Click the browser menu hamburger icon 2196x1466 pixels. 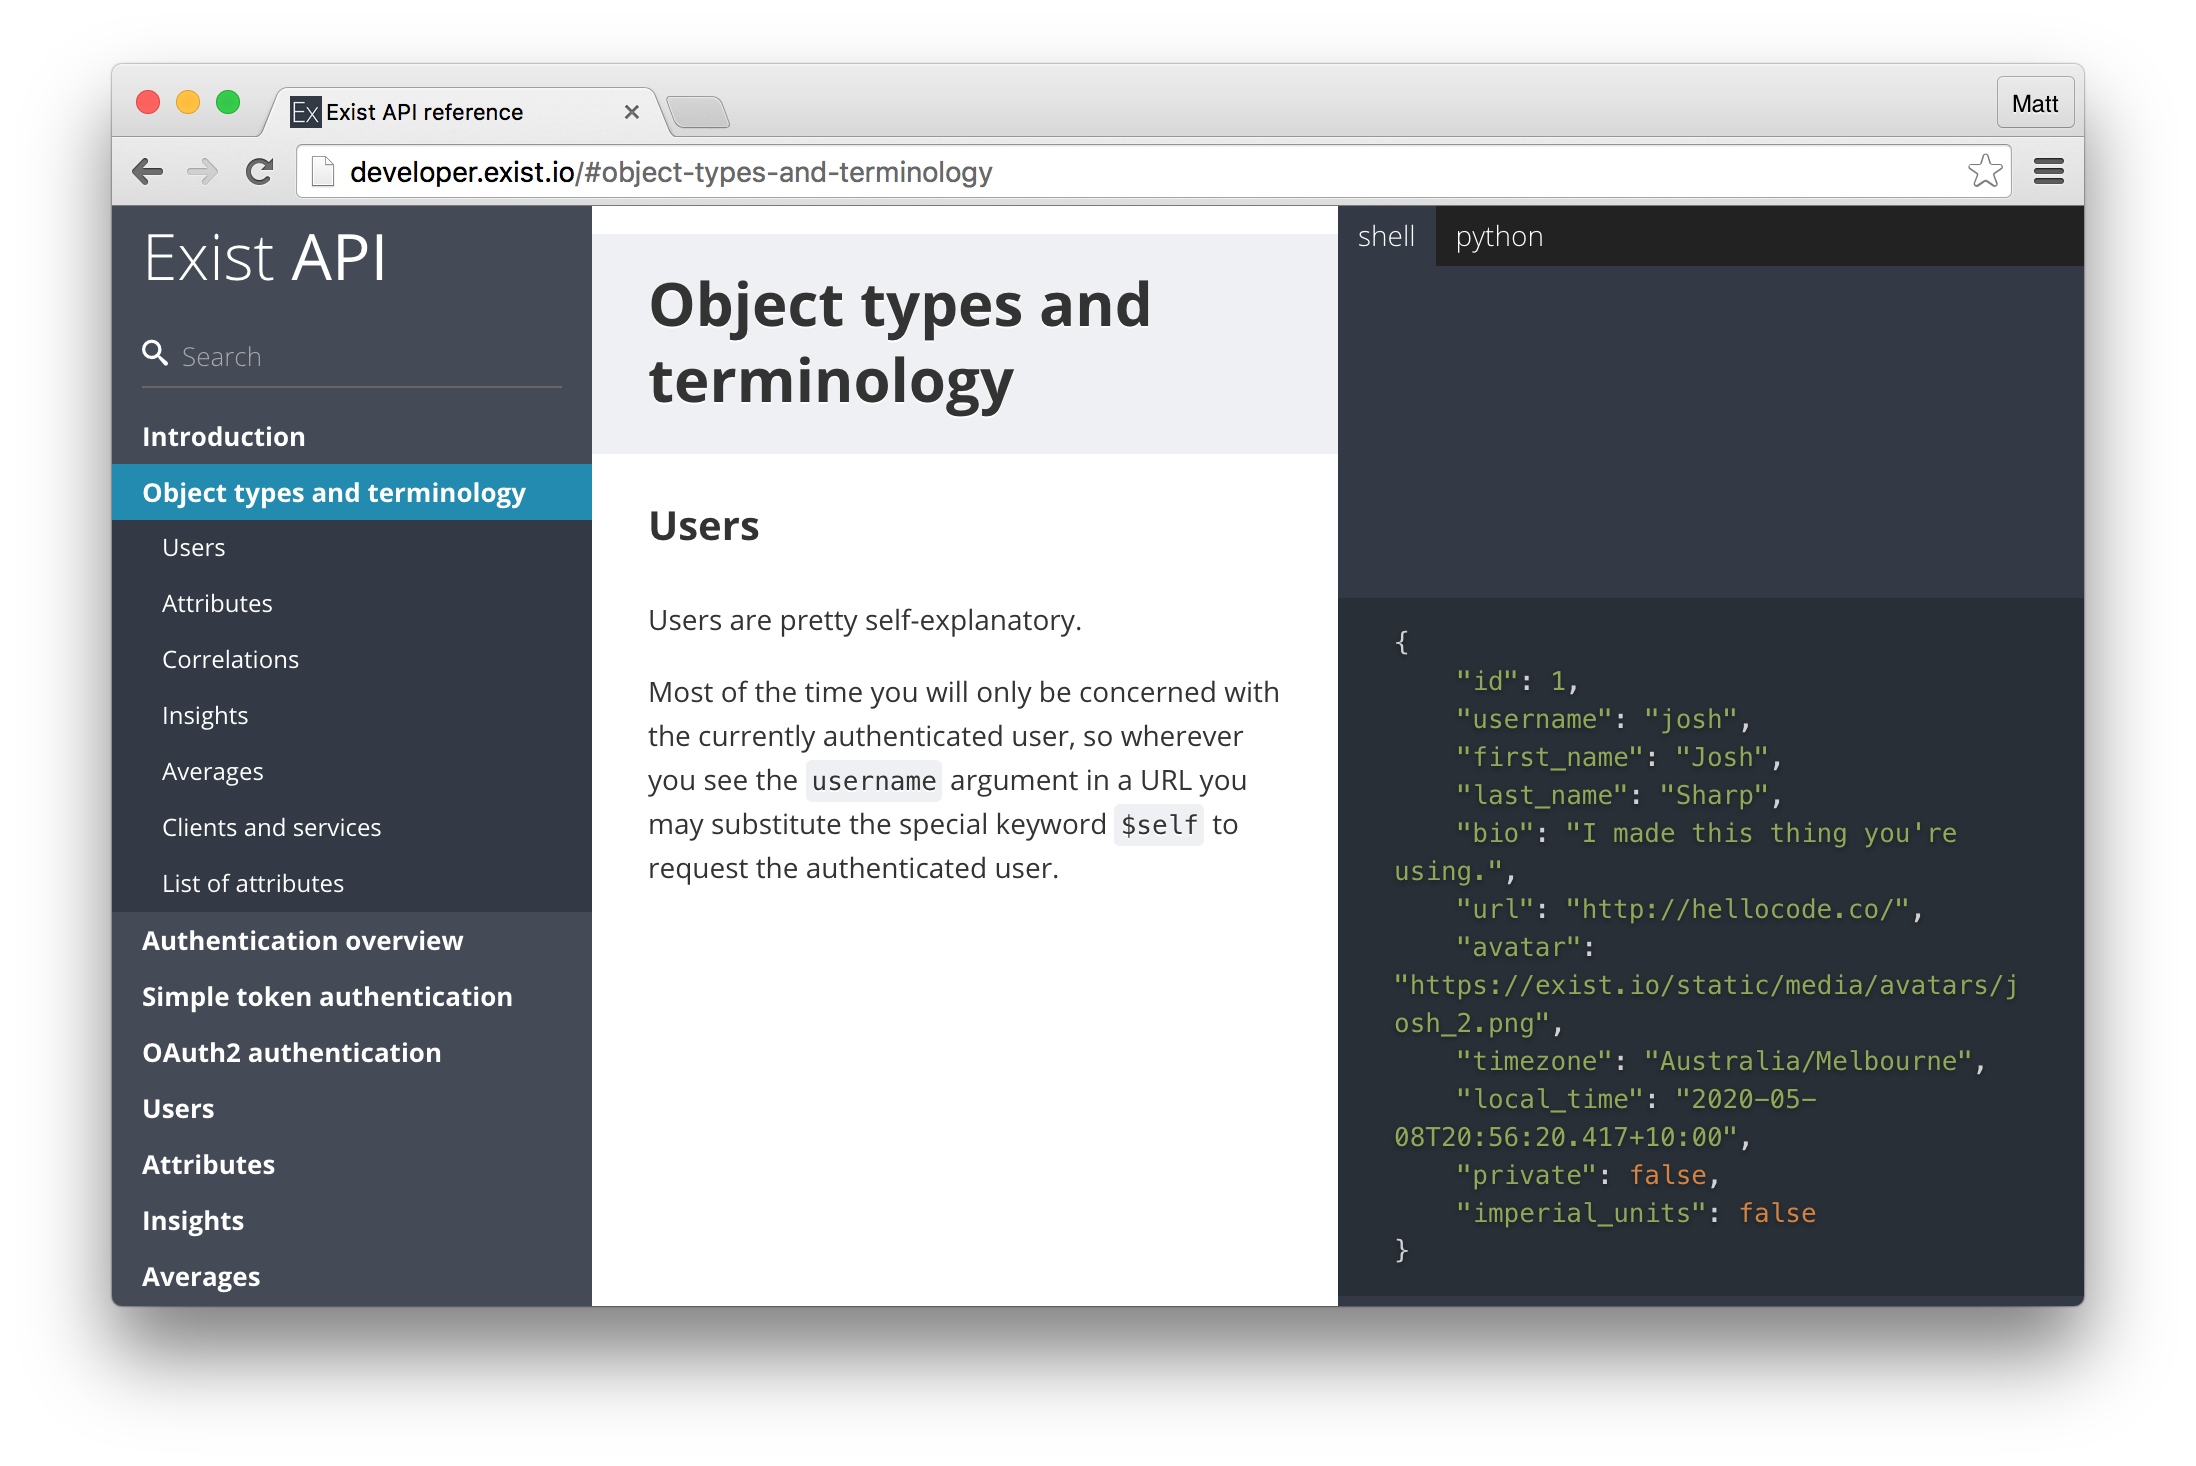(x=2052, y=170)
